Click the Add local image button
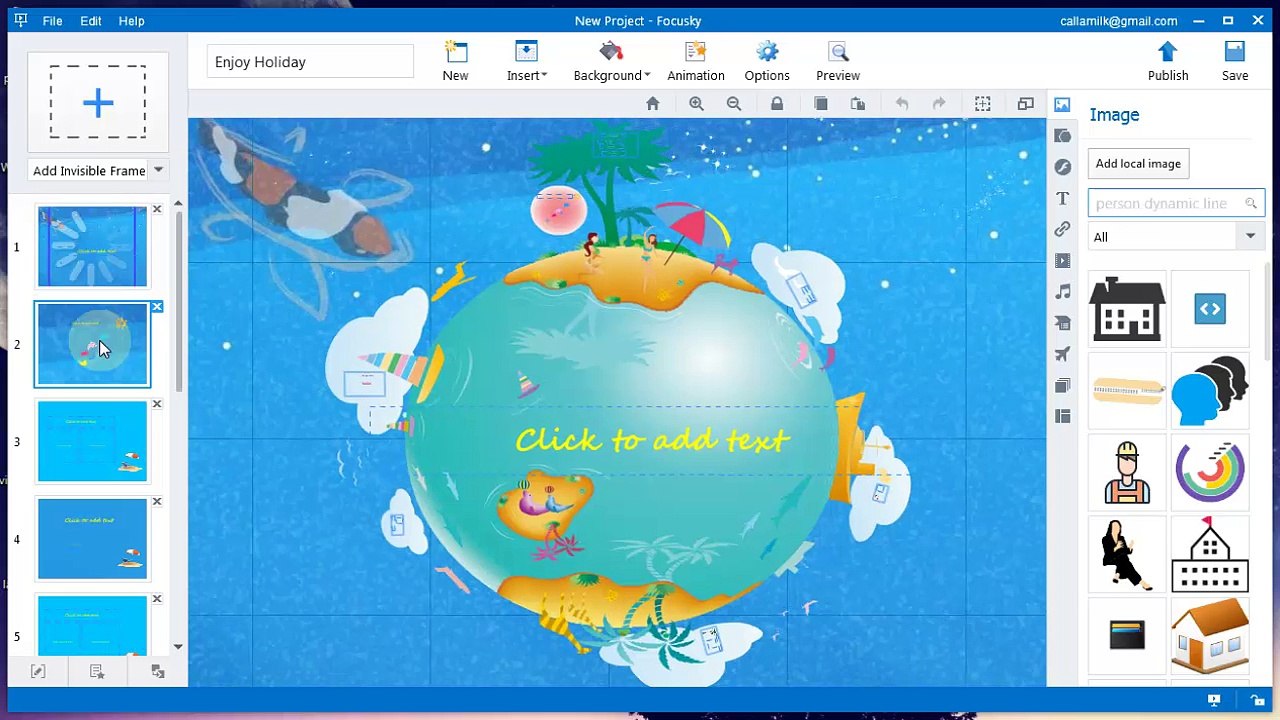This screenshot has width=1280, height=720. (1138, 164)
